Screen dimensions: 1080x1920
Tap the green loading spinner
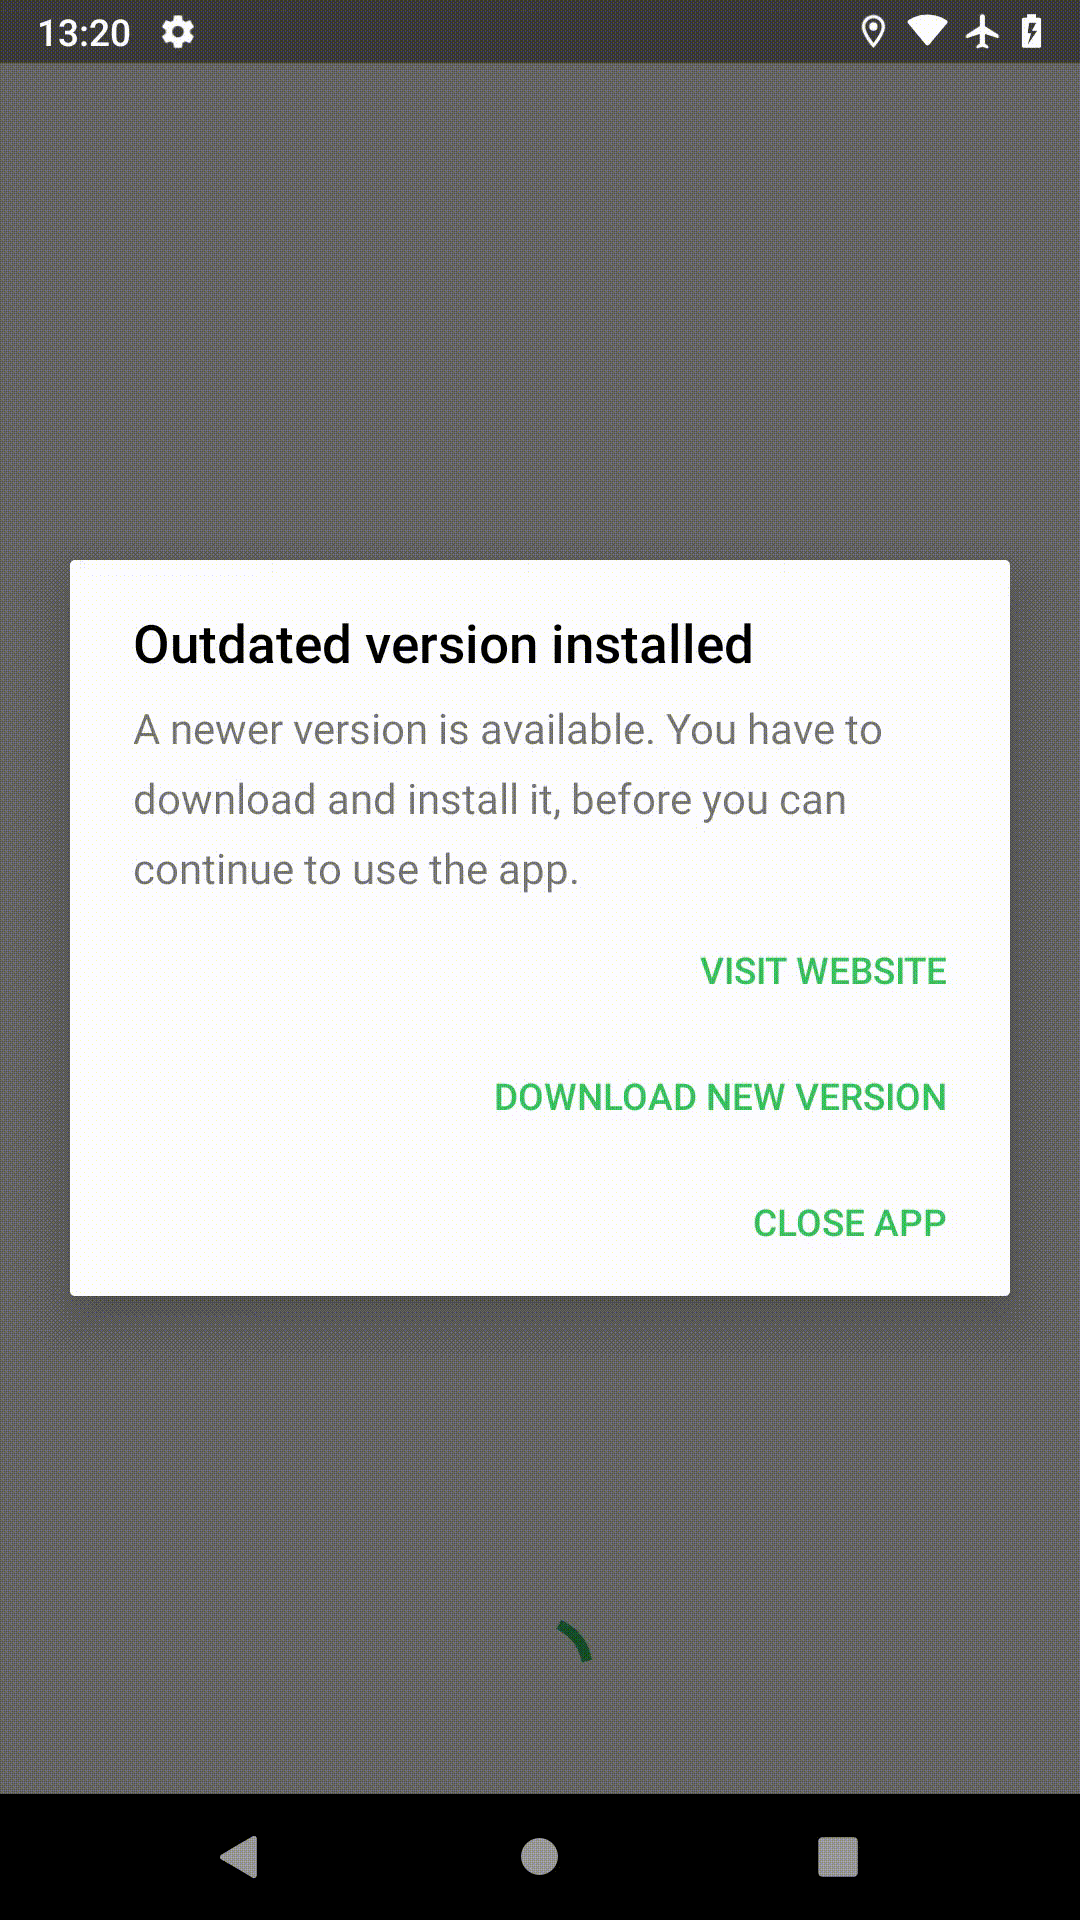click(575, 1641)
